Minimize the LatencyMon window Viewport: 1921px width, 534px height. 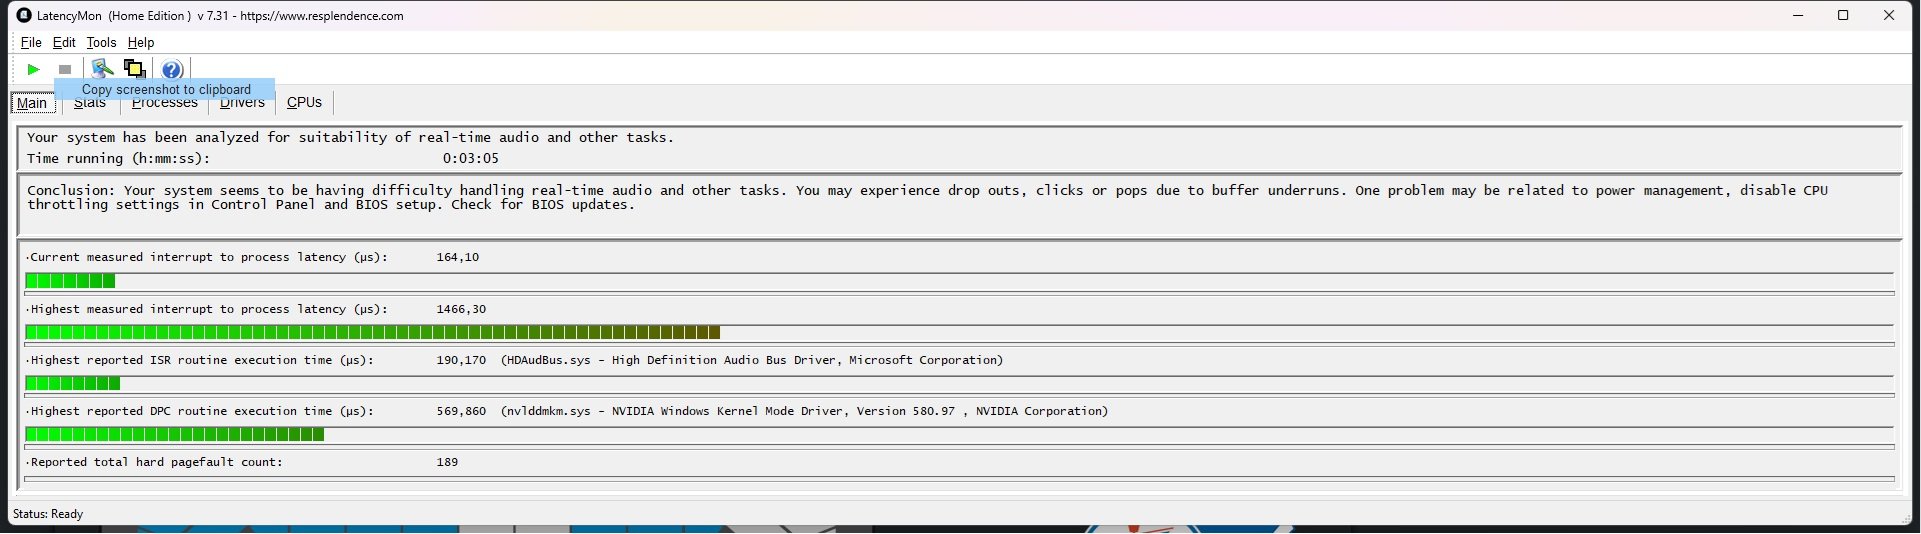[x=1798, y=15]
